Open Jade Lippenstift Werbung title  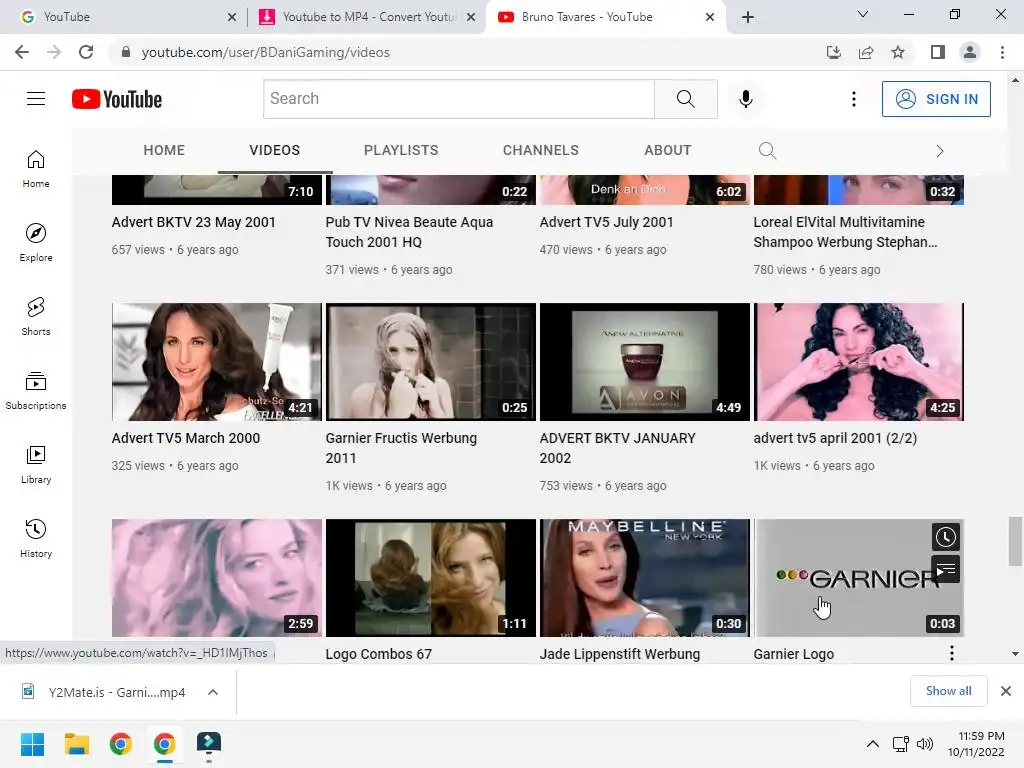620,654
